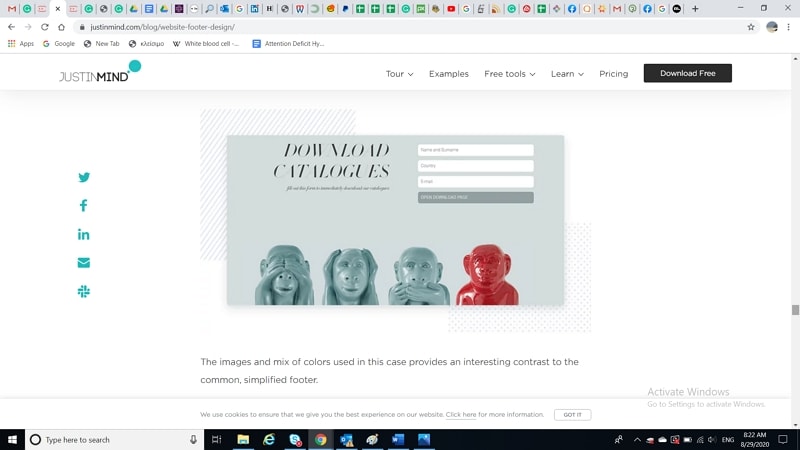Expand the Learn menu
This screenshot has height=450, width=800.
point(567,74)
